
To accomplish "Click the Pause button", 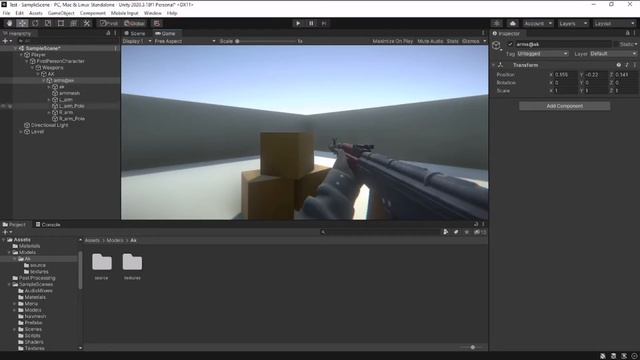I will 311,23.
